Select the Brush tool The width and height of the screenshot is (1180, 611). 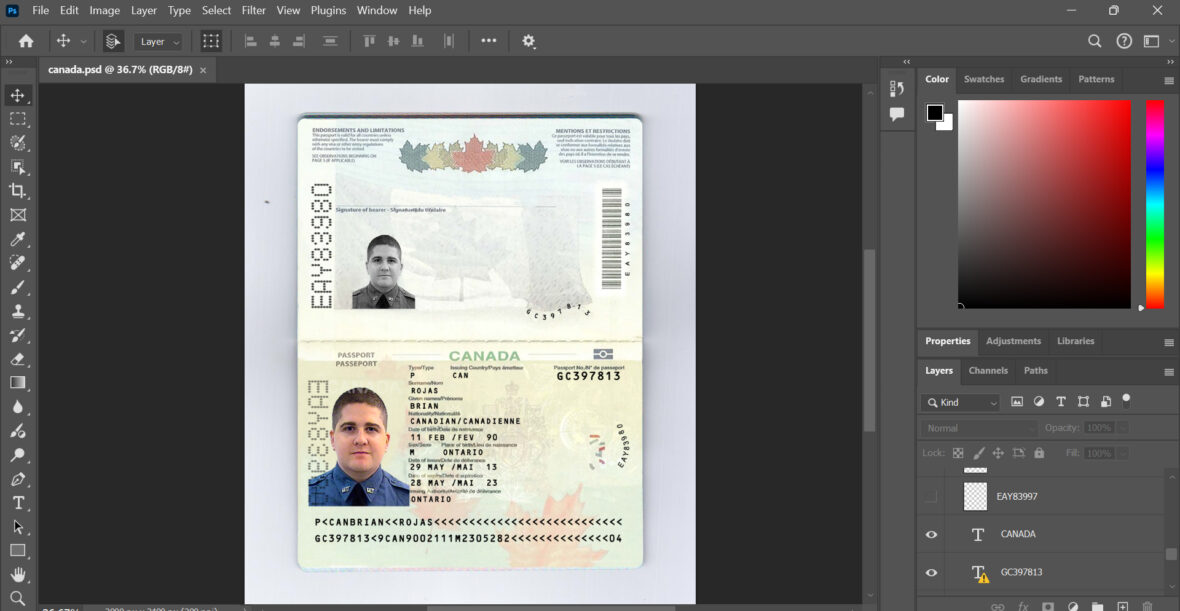17,287
